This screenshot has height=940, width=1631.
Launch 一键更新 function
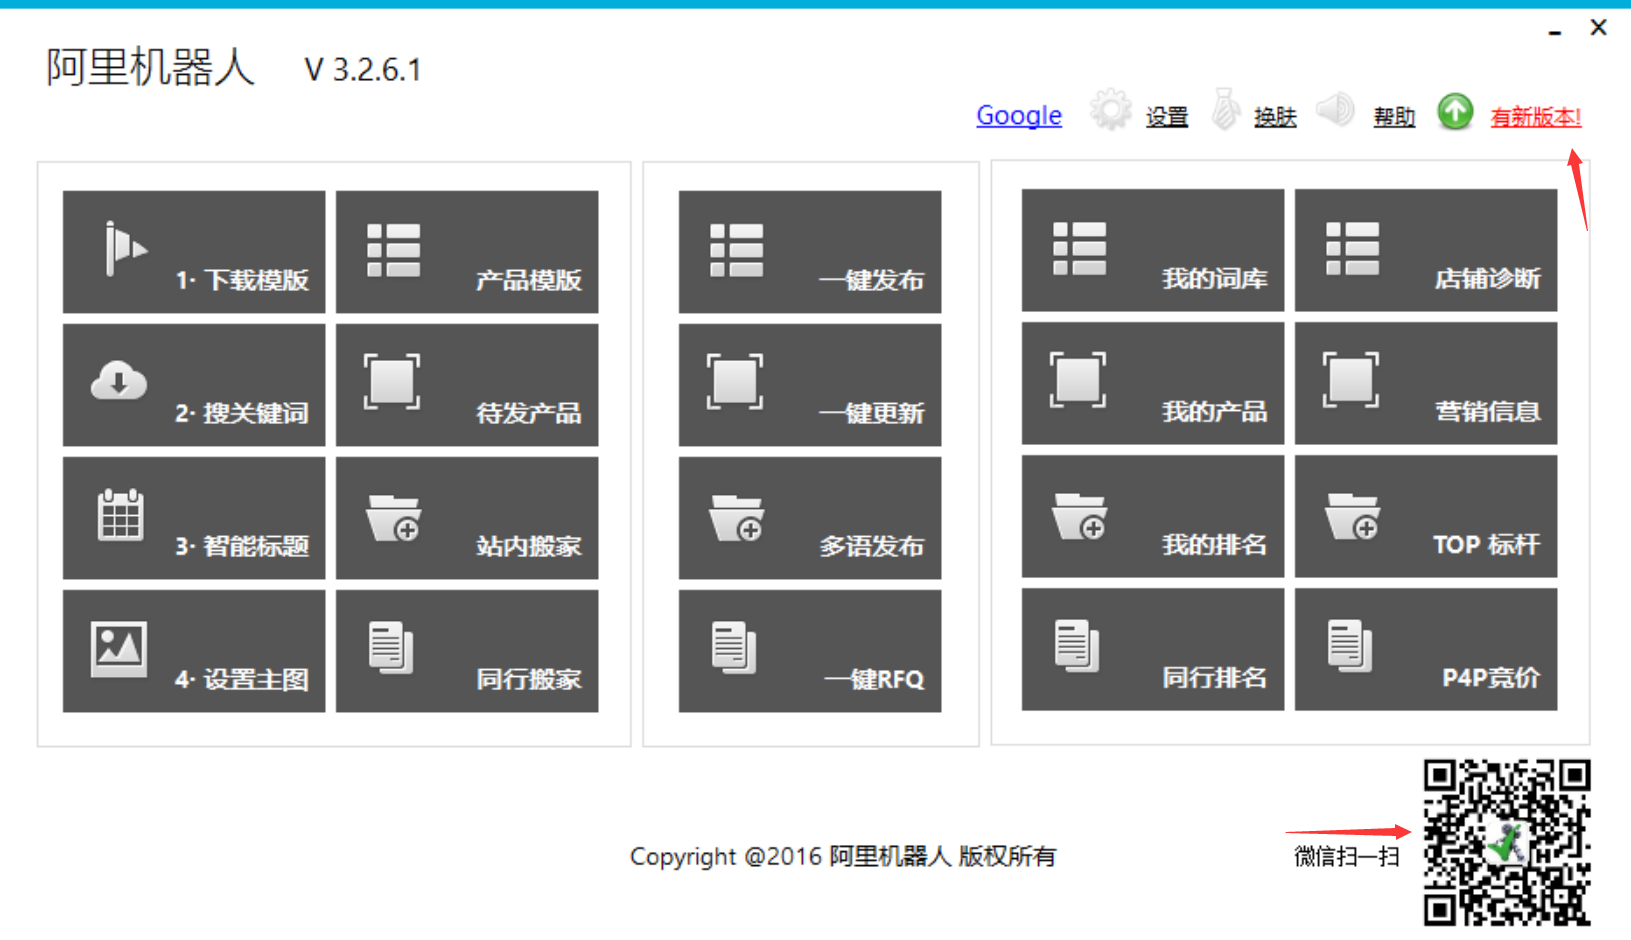click(x=810, y=385)
